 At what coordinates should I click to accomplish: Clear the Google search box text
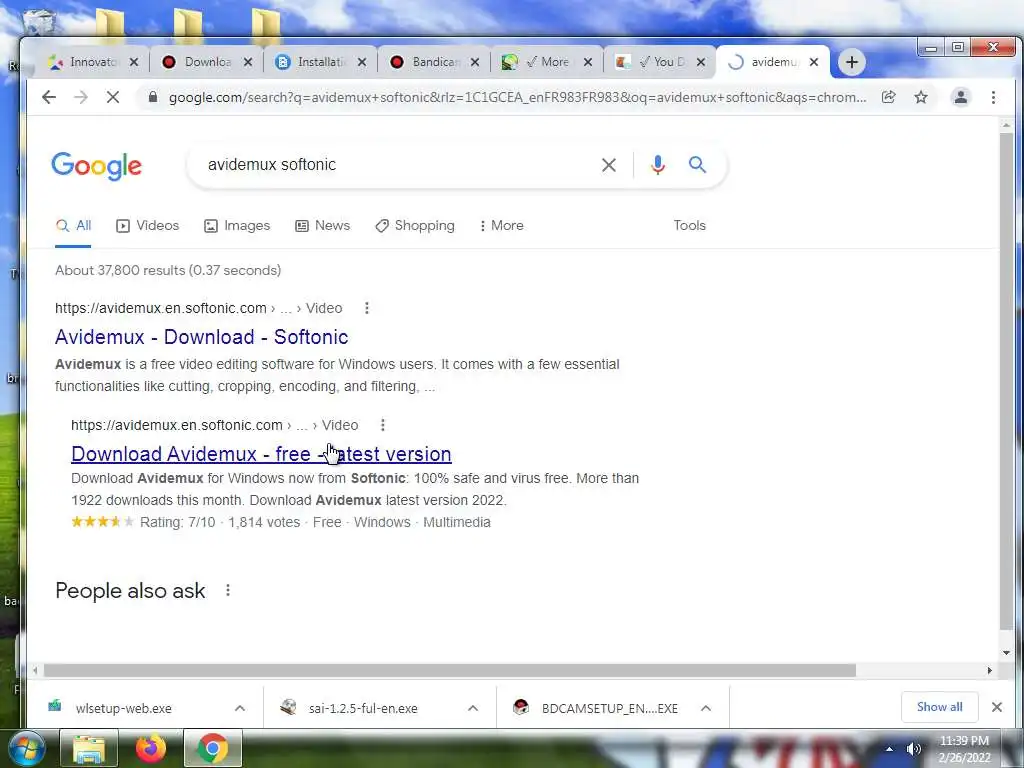[x=609, y=165]
